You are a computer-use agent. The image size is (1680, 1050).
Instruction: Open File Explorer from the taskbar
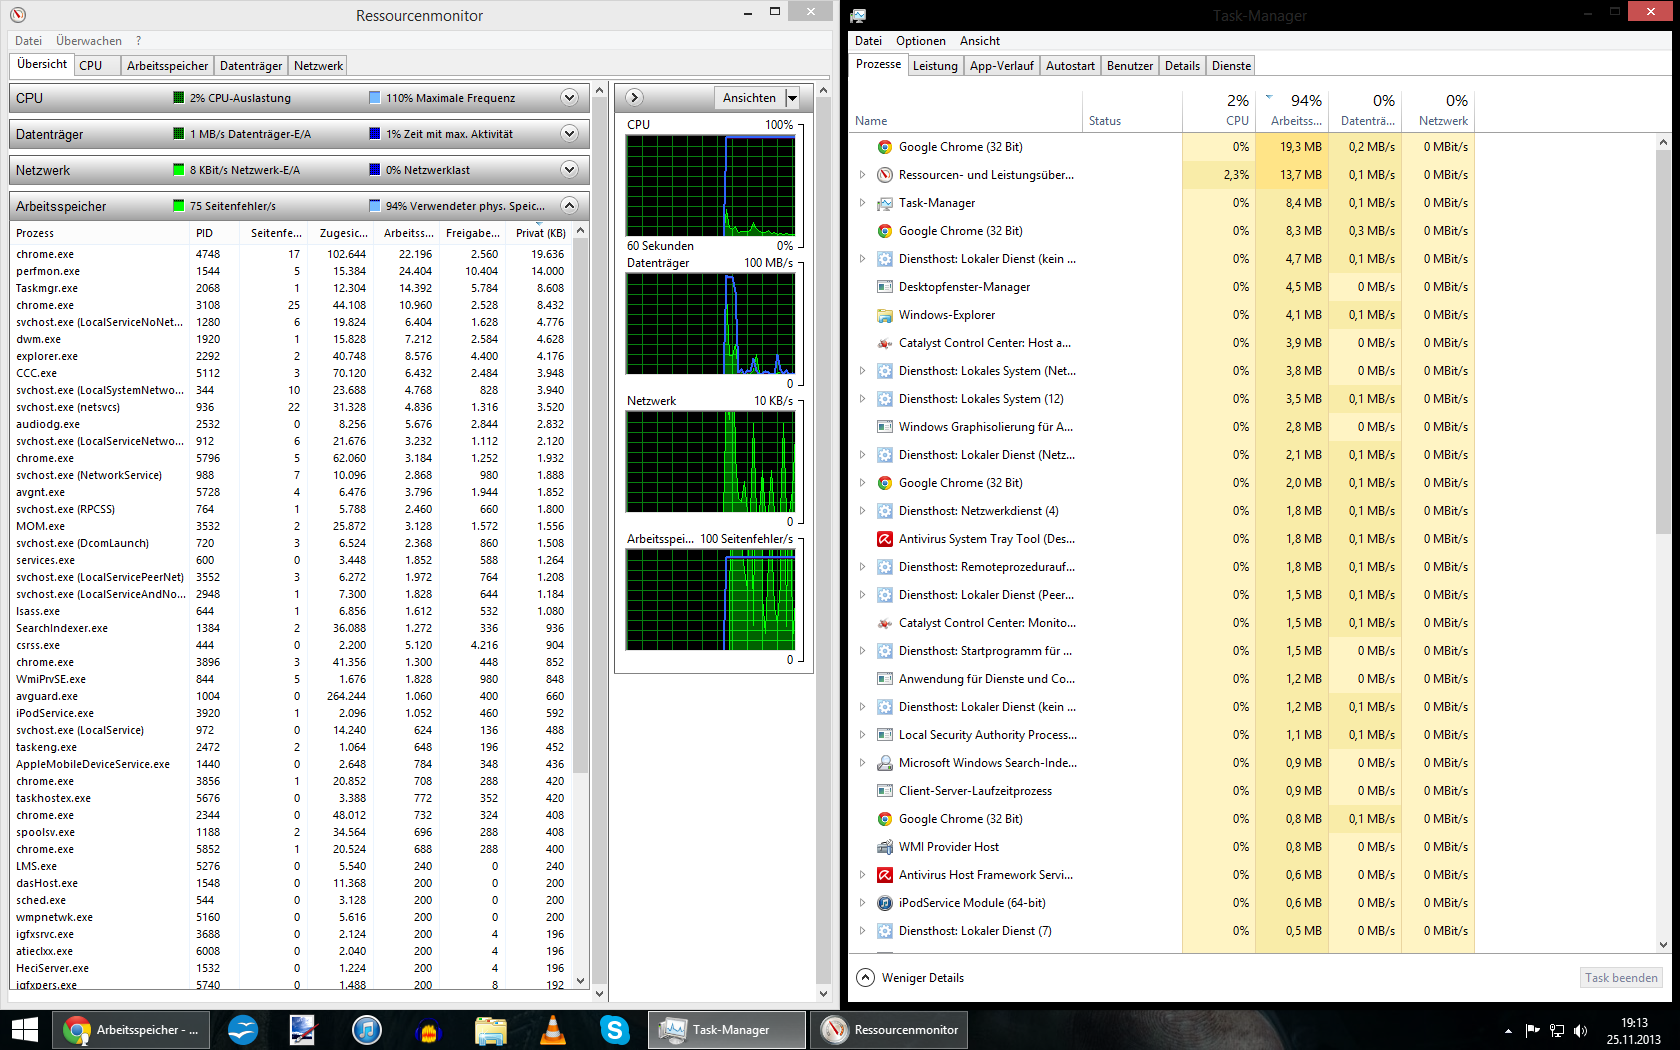[490, 1030]
